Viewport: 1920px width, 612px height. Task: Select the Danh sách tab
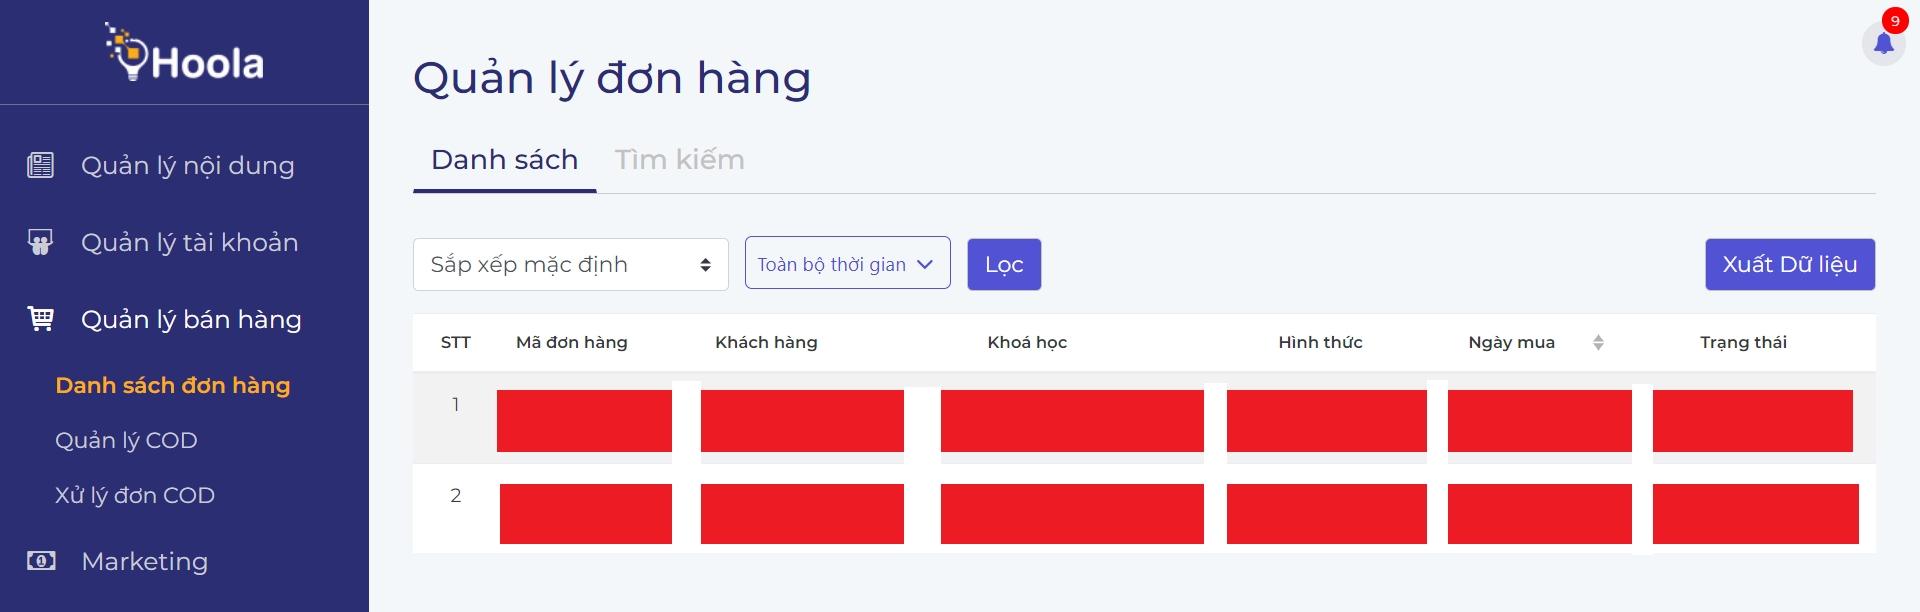click(x=504, y=160)
